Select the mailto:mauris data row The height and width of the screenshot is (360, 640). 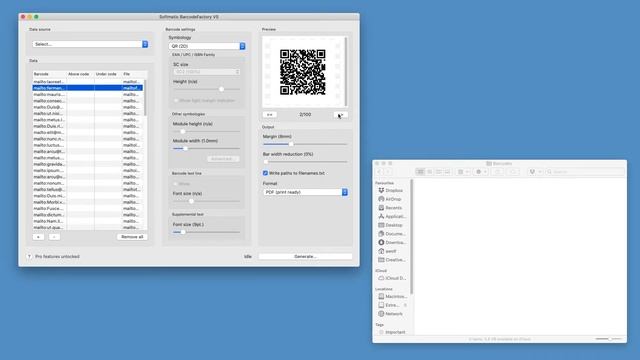pyautogui.click(x=87, y=94)
